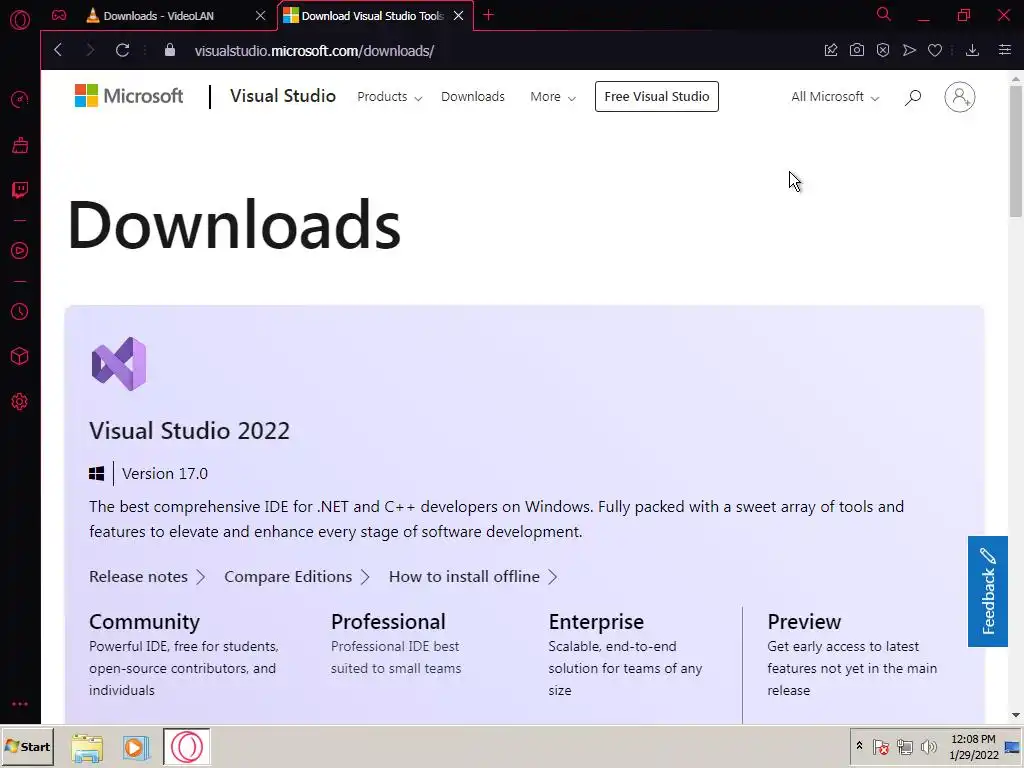
Task: Open GX Corner gamepad icon
Action: (59, 15)
